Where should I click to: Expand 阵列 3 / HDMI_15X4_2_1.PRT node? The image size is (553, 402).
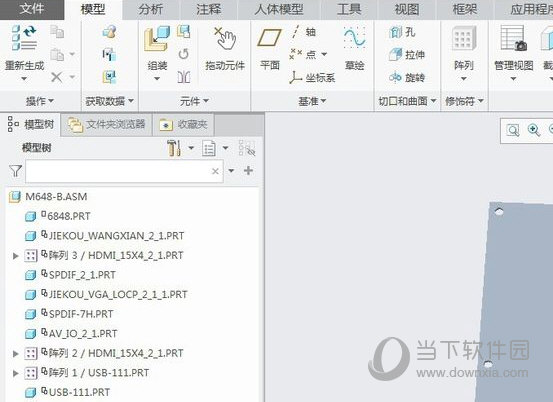click(x=16, y=256)
